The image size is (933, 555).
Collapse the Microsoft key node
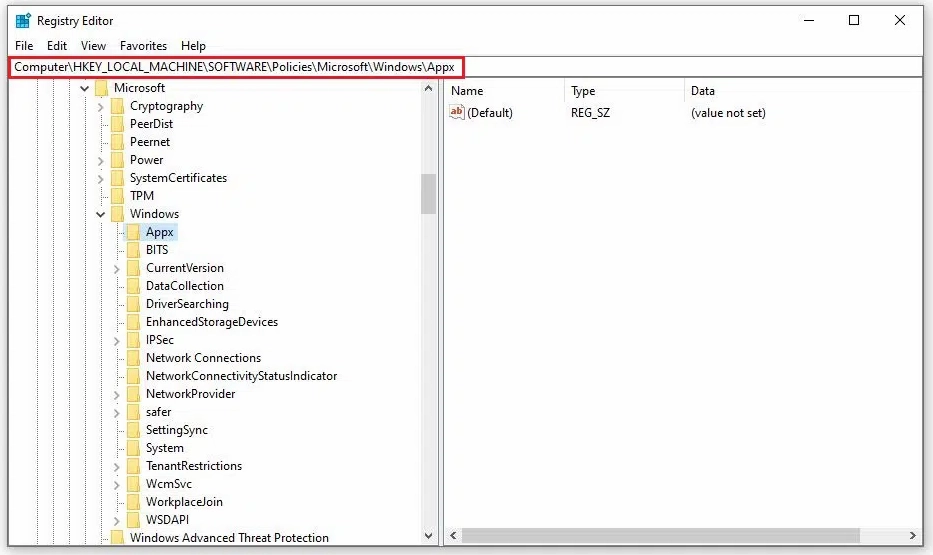tap(85, 88)
